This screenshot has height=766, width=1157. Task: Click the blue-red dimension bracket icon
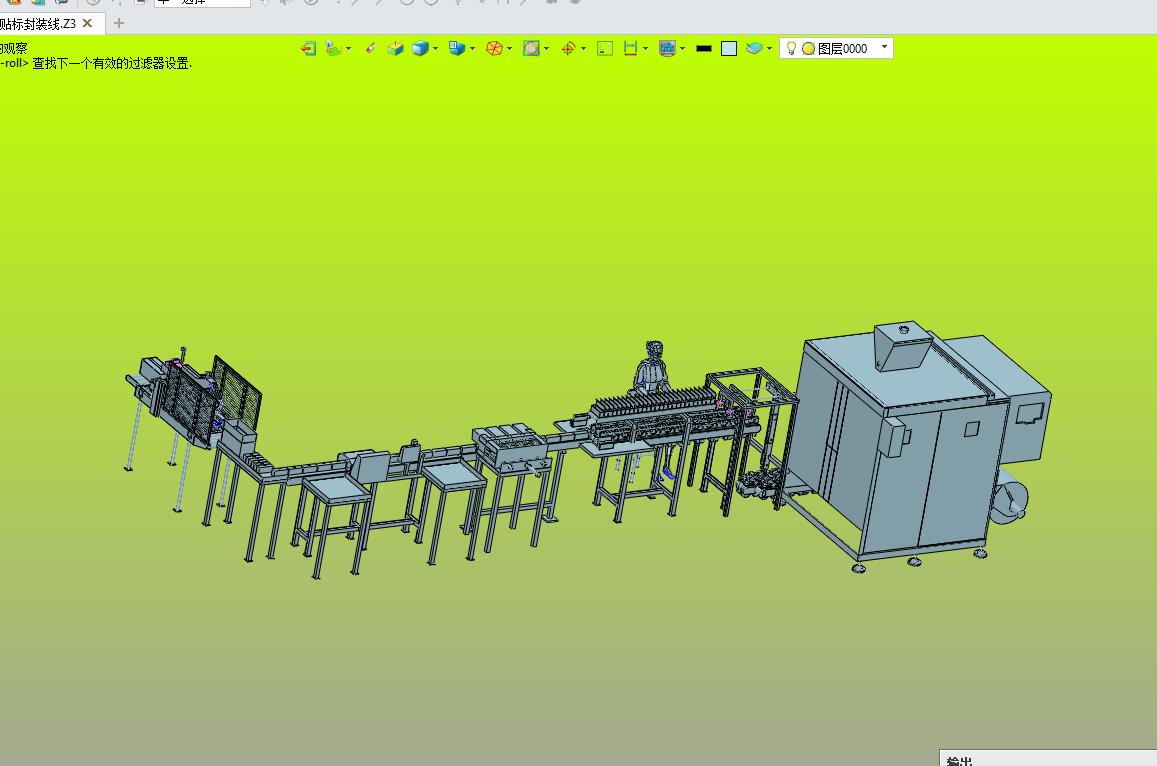click(630, 49)
